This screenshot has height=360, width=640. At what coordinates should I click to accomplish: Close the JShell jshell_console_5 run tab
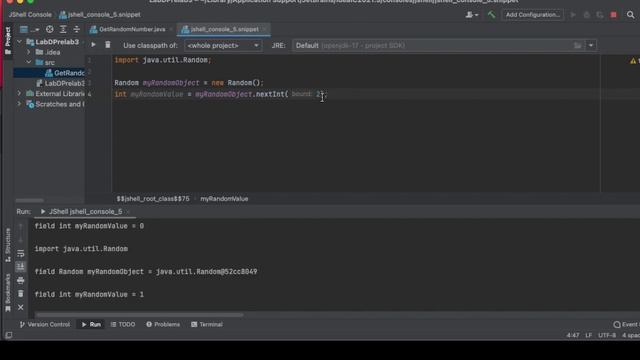pos(128,211)
